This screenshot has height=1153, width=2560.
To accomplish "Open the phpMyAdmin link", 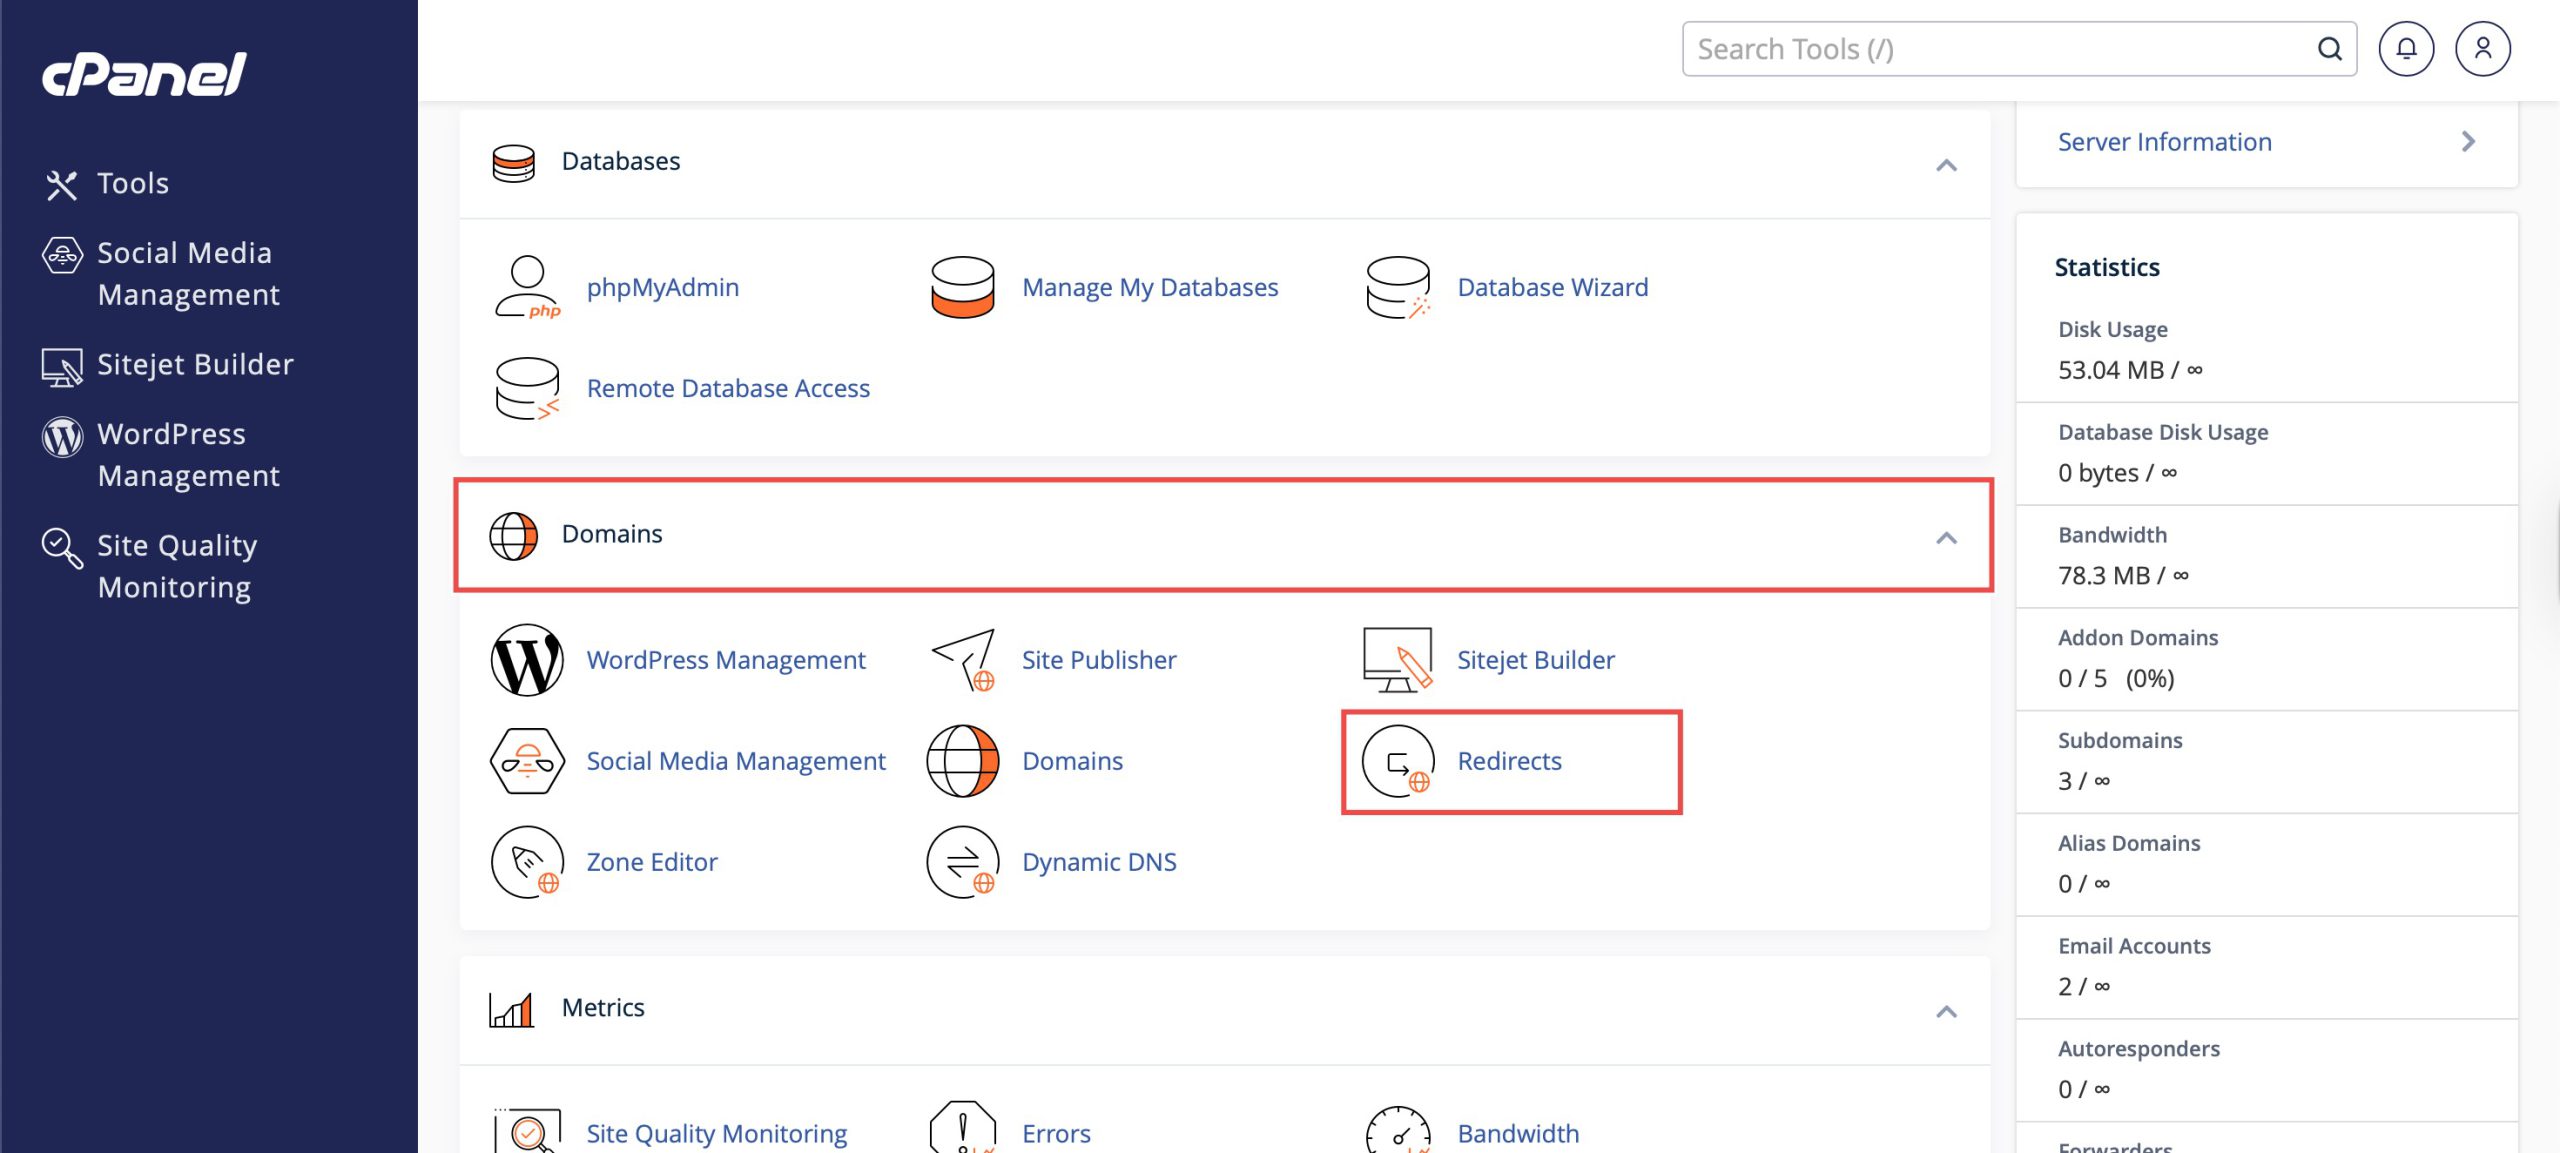I will click(x=663, y=288).
